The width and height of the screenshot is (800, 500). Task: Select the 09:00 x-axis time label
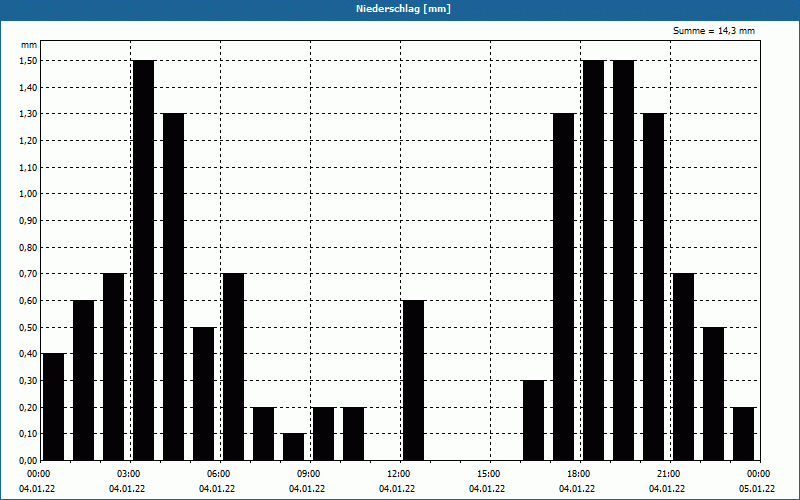coord(309,474)
